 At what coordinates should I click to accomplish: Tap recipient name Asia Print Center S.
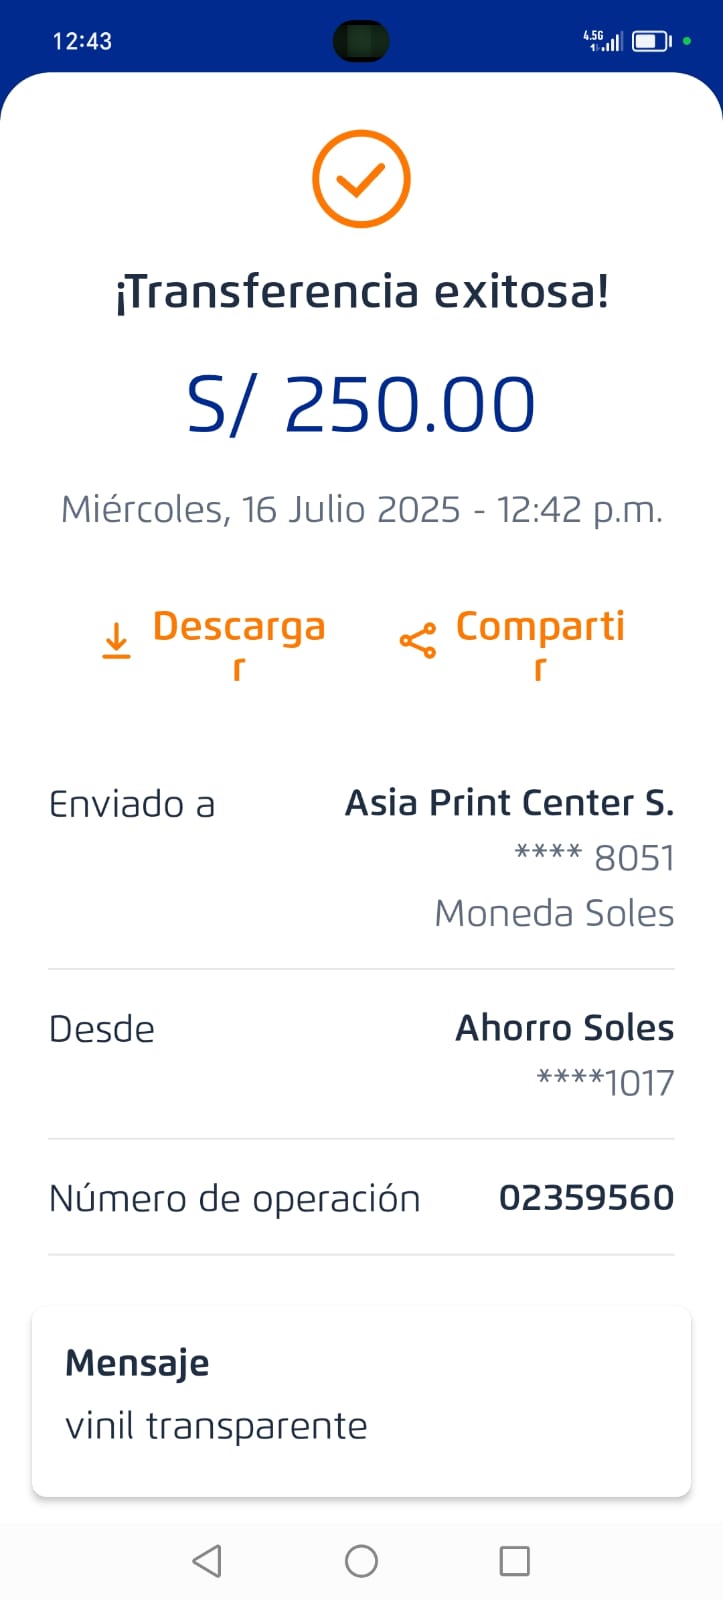(x=509, y=803)
